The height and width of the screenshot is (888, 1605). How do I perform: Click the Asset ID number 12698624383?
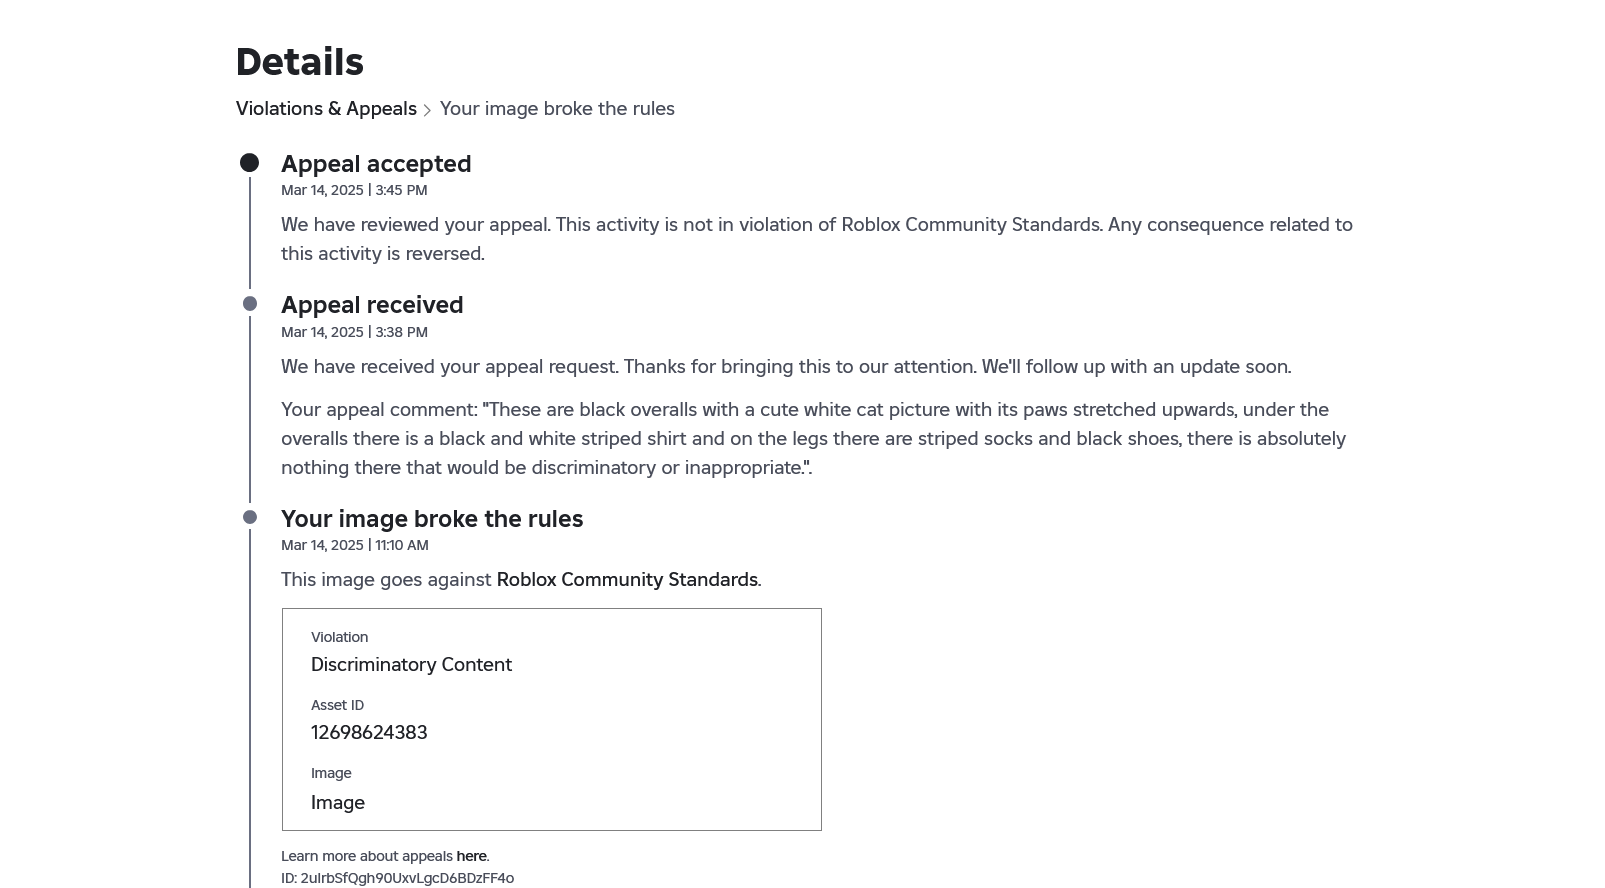[x=369, y=733]
